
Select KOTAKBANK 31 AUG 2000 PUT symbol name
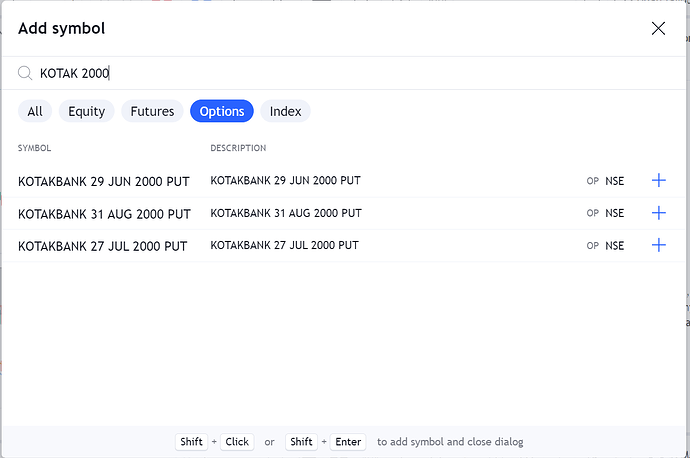point(104,214)
